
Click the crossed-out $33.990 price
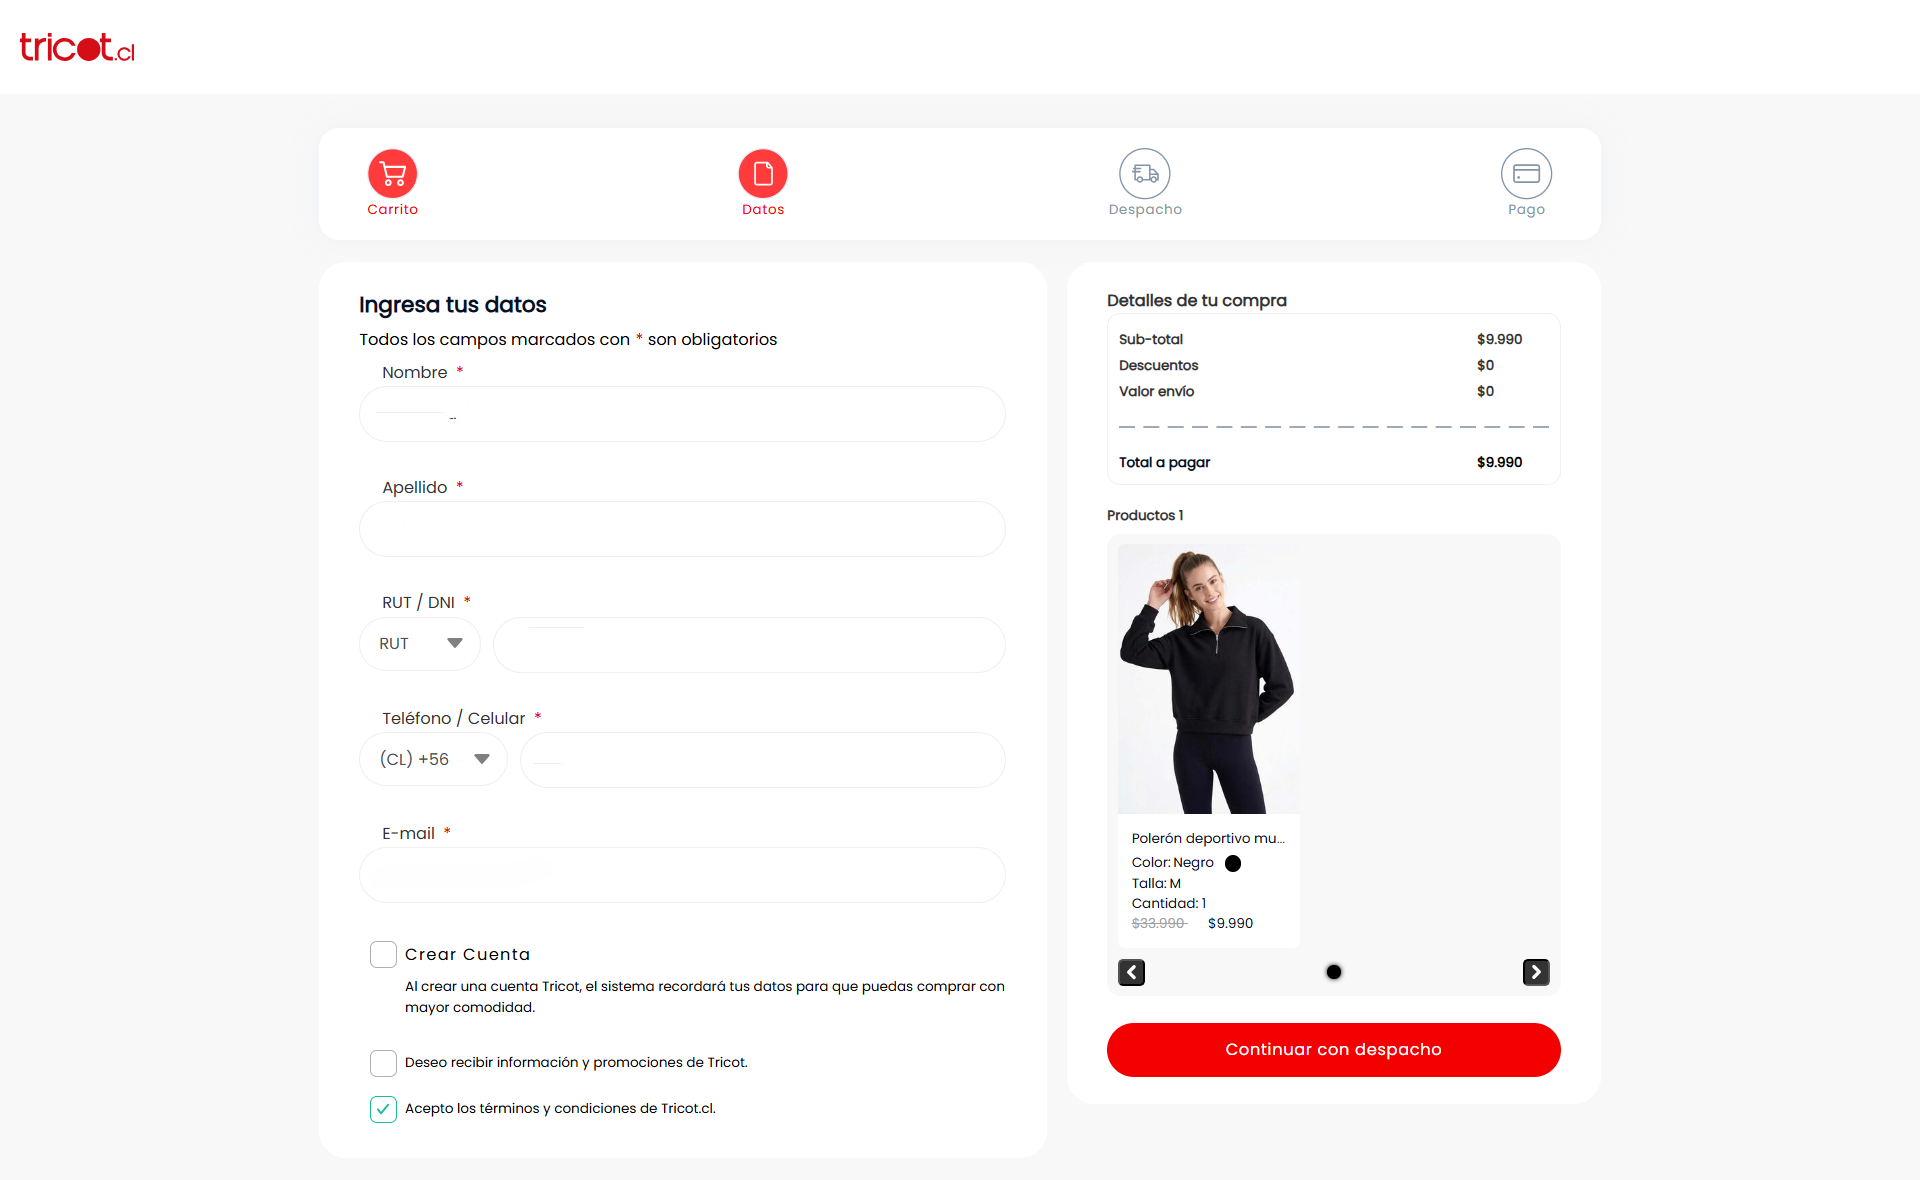[1158, 924]
